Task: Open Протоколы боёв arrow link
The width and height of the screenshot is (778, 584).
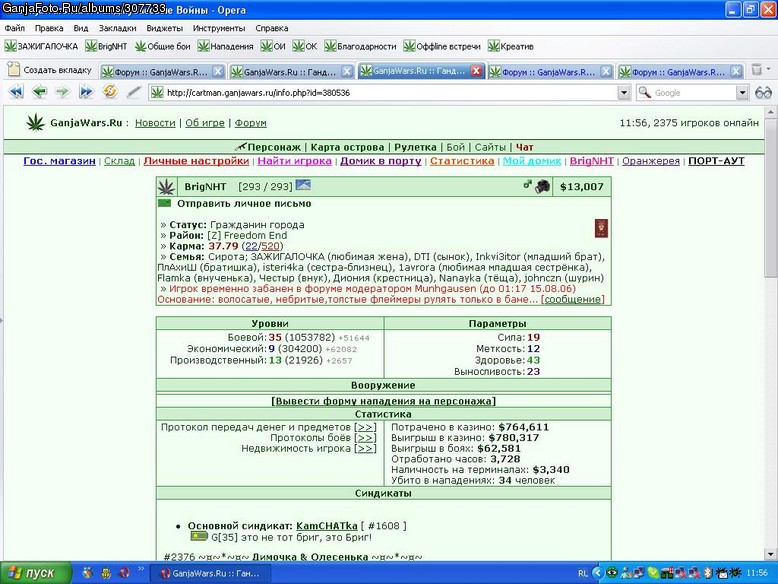Action: tap(365, 438)
